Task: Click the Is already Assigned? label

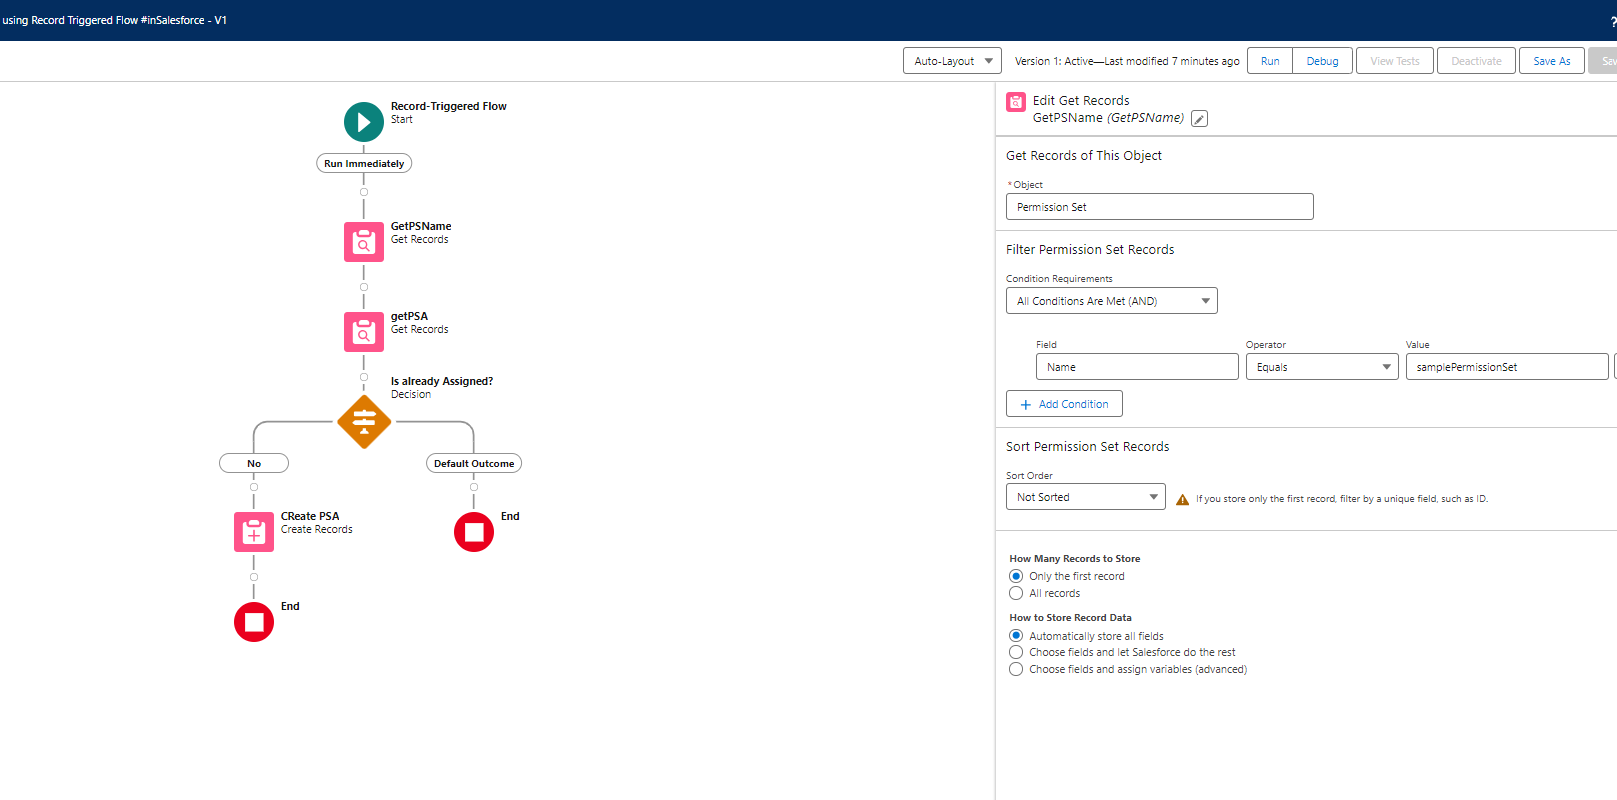Action: [442, 381]
